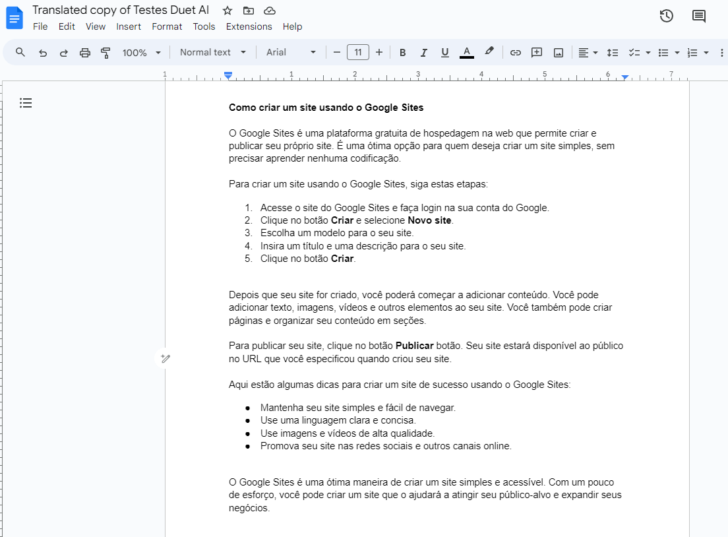The height and width of the screenshot is (537, 728).
Task: Open the Edit menu
Action: 66,26
